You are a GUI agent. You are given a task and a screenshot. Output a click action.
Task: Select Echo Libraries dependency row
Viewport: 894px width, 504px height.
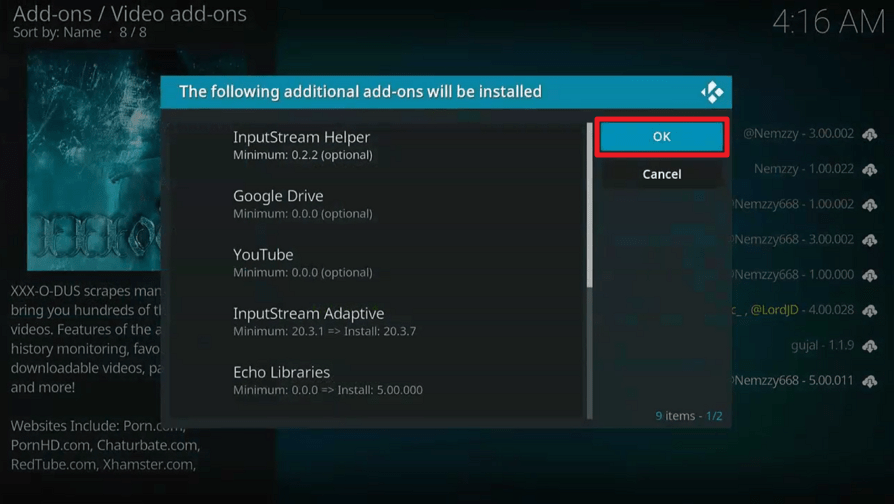[376, 380]
